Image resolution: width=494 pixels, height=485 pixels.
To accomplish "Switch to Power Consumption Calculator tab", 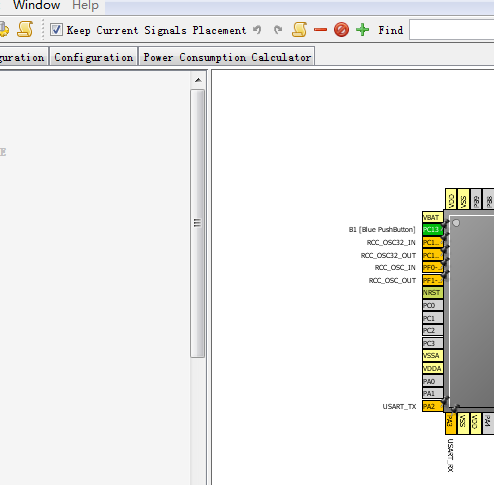I will point(227,57).
